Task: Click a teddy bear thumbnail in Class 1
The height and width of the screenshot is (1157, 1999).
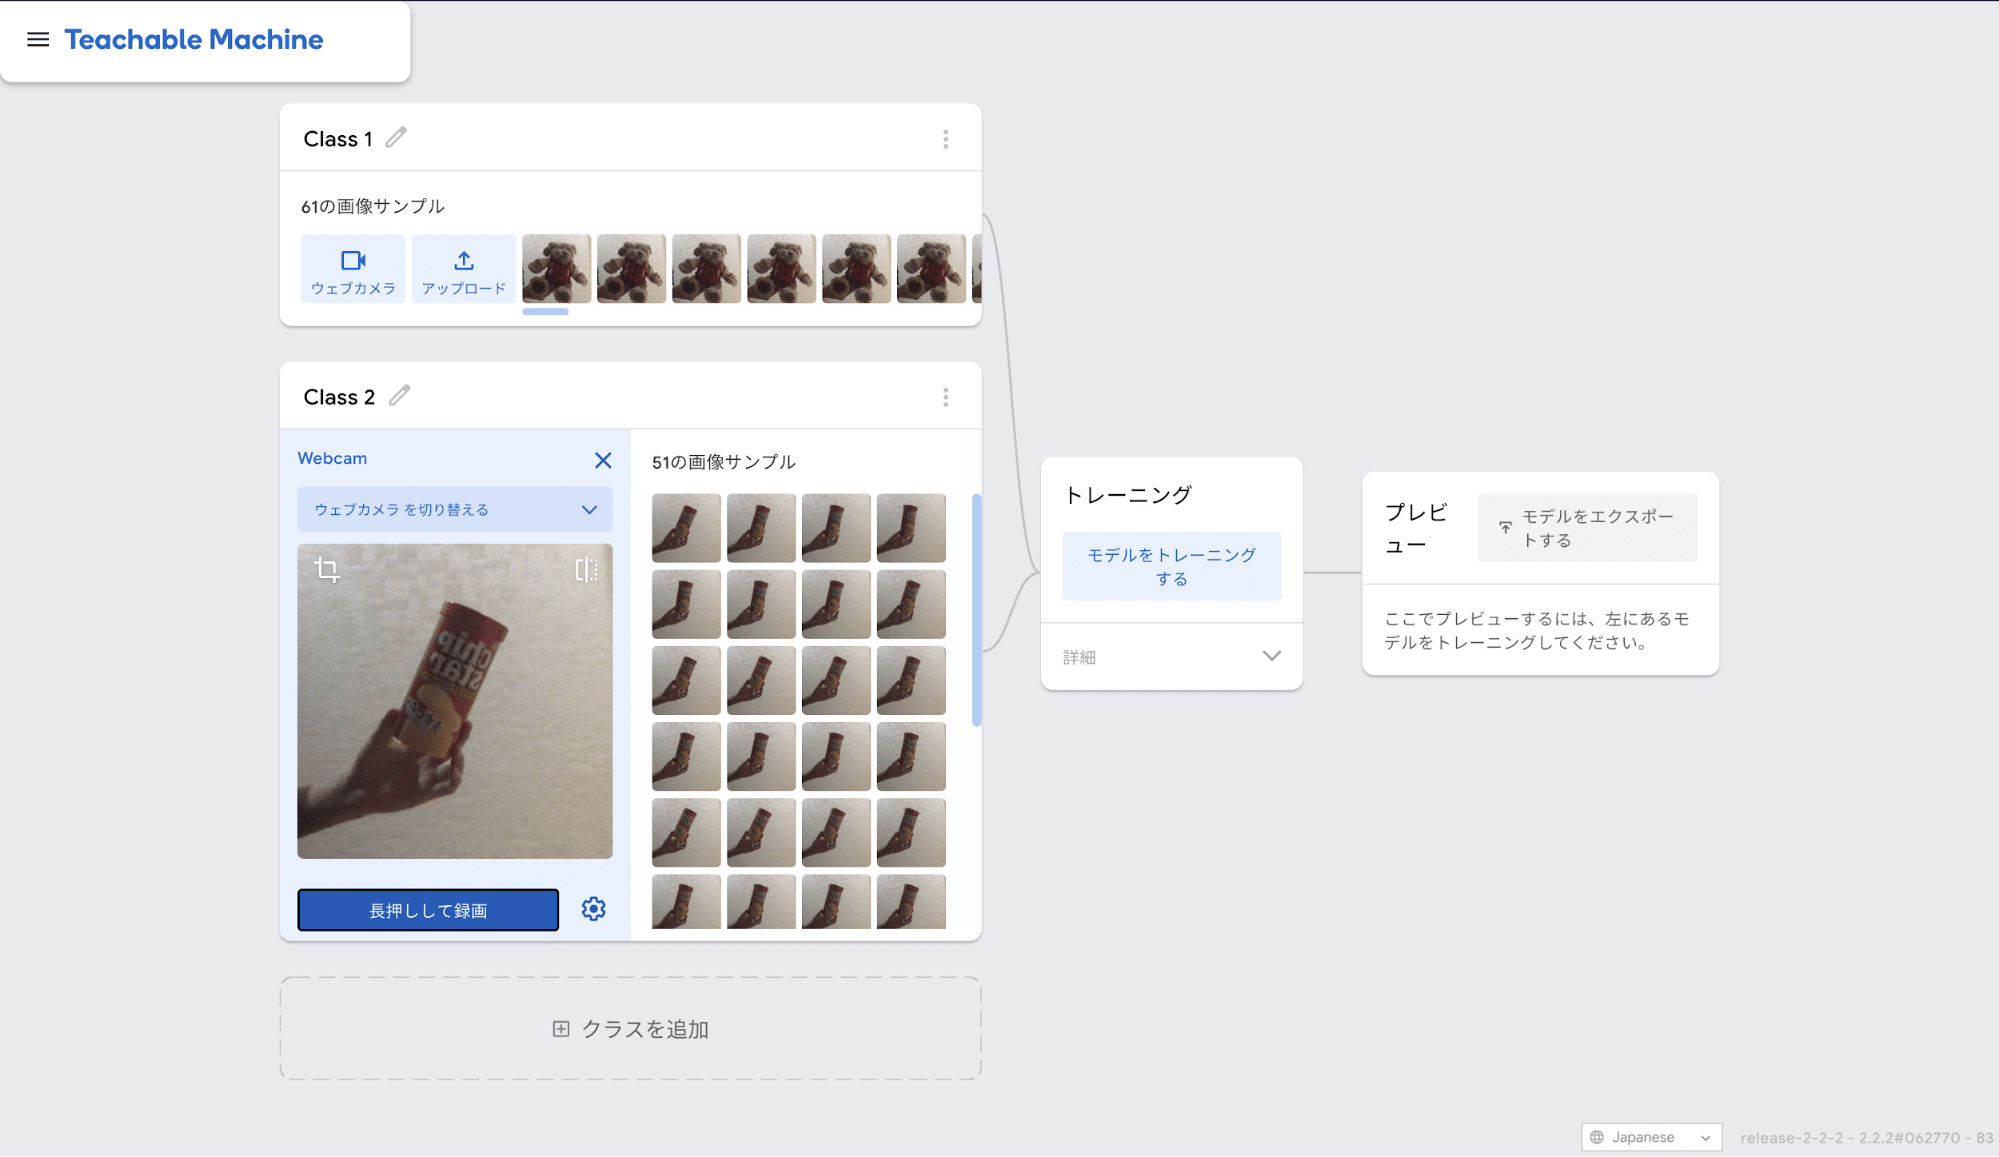Action: pyautogui.click(x=556, y=269)
